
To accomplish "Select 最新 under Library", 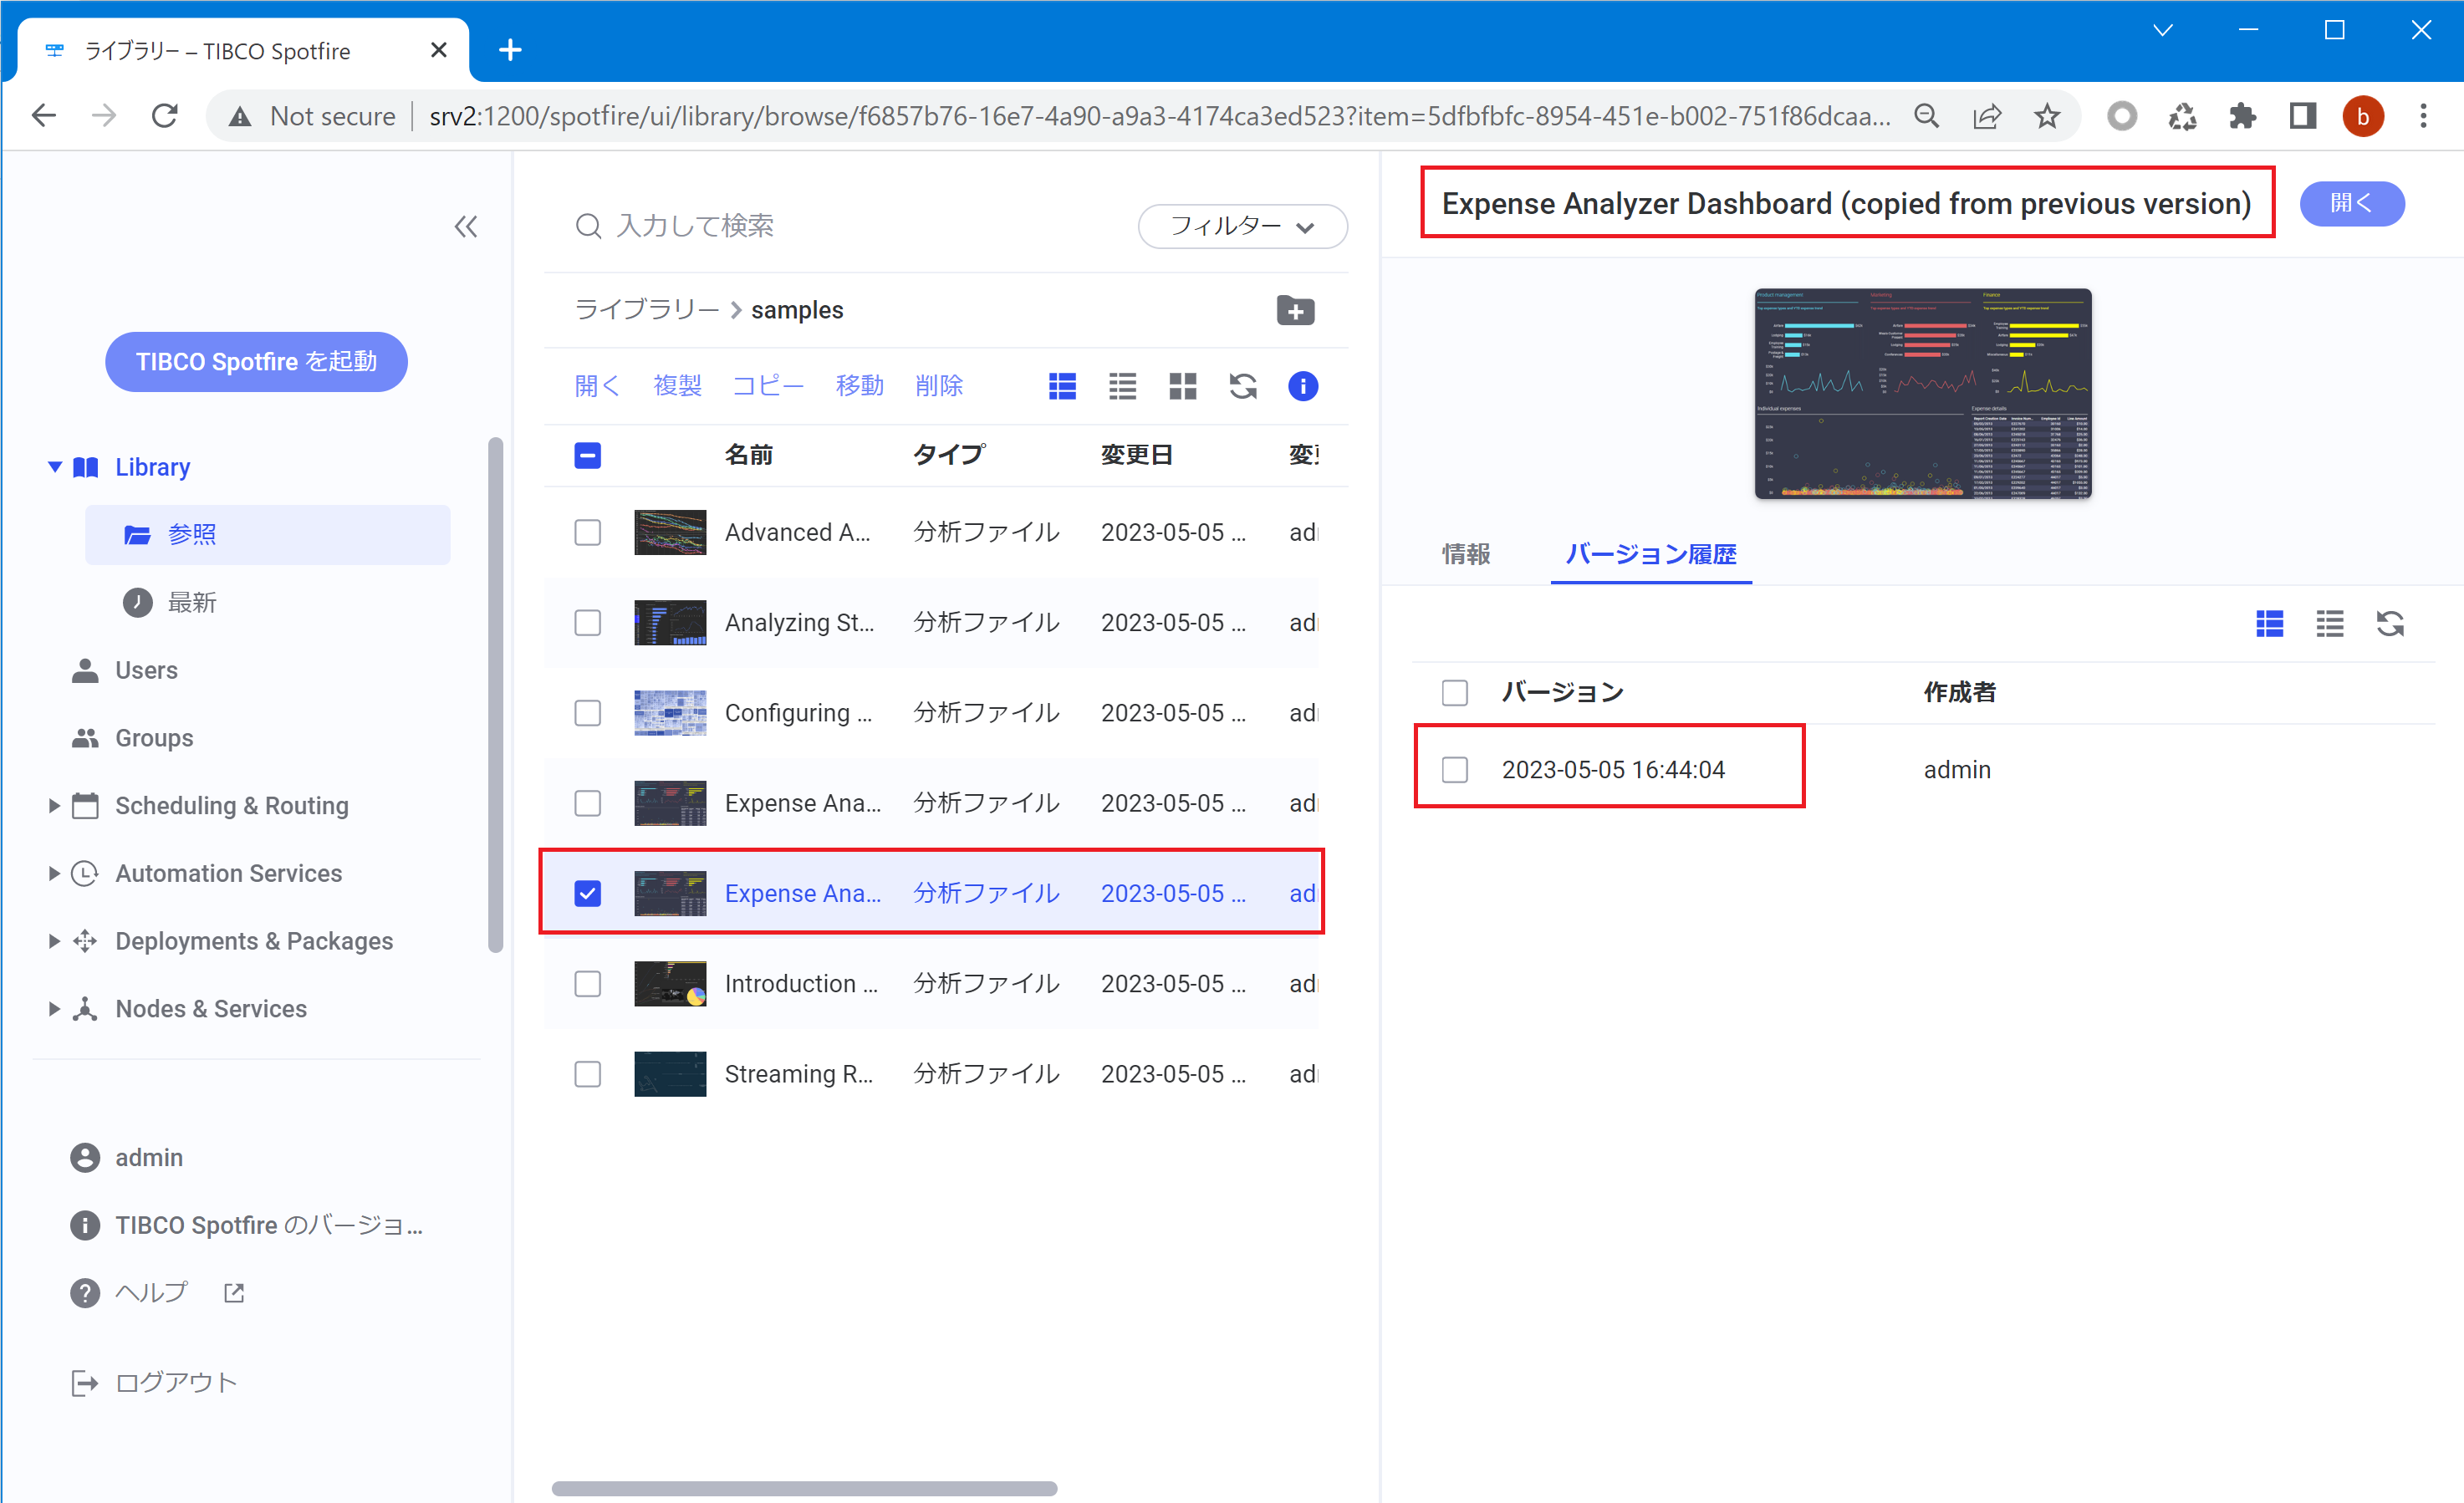I will pyautogui.click(x=191, y=603).
